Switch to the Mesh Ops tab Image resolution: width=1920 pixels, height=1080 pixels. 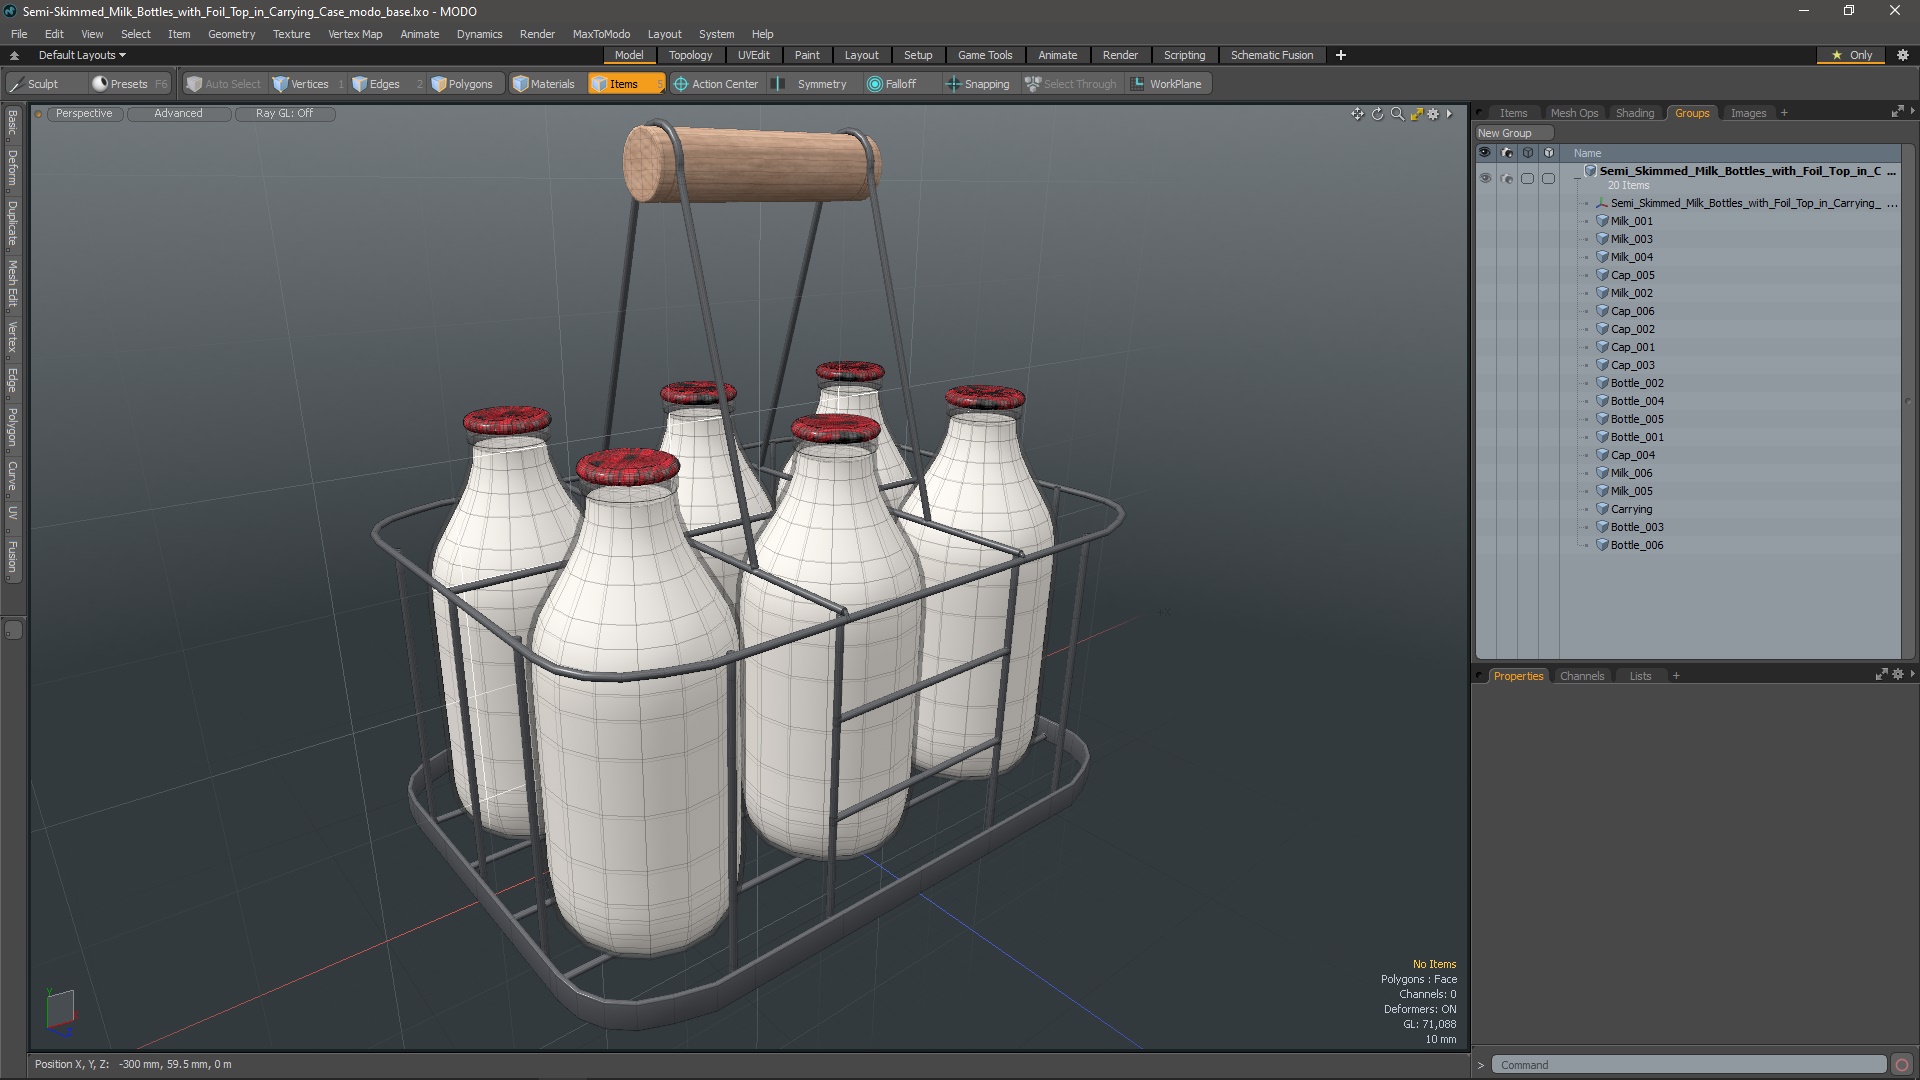pyautogui.click(x=1573, y=112)
